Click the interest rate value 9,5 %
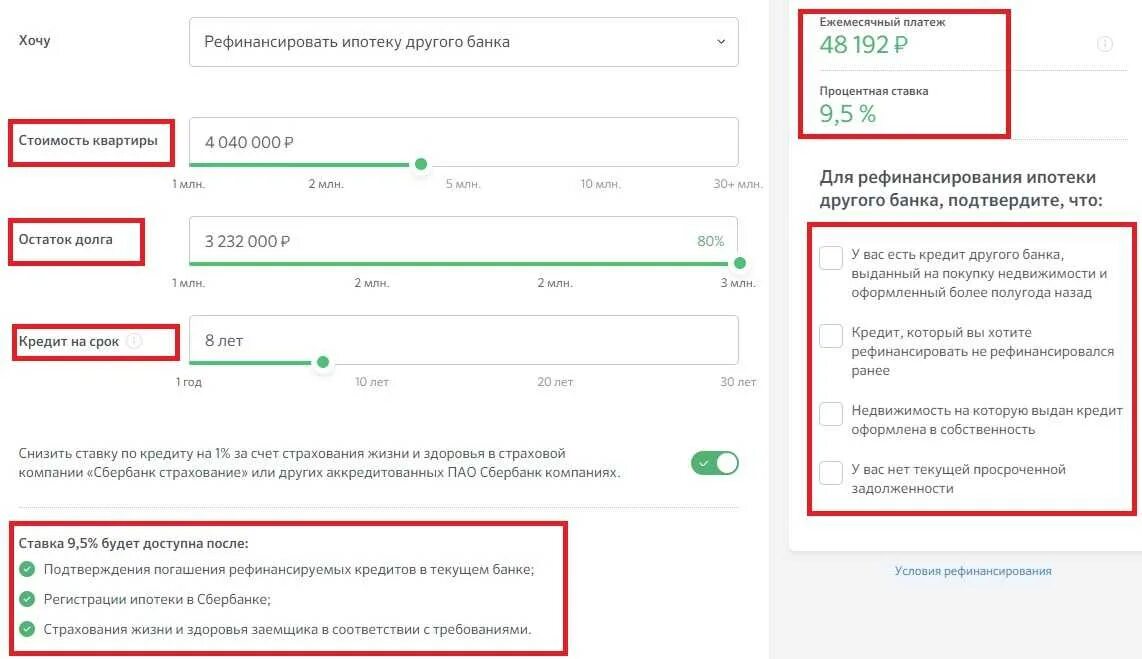Image resolution: width=1142 pixels, height=659 pixels. coord(847,114)
